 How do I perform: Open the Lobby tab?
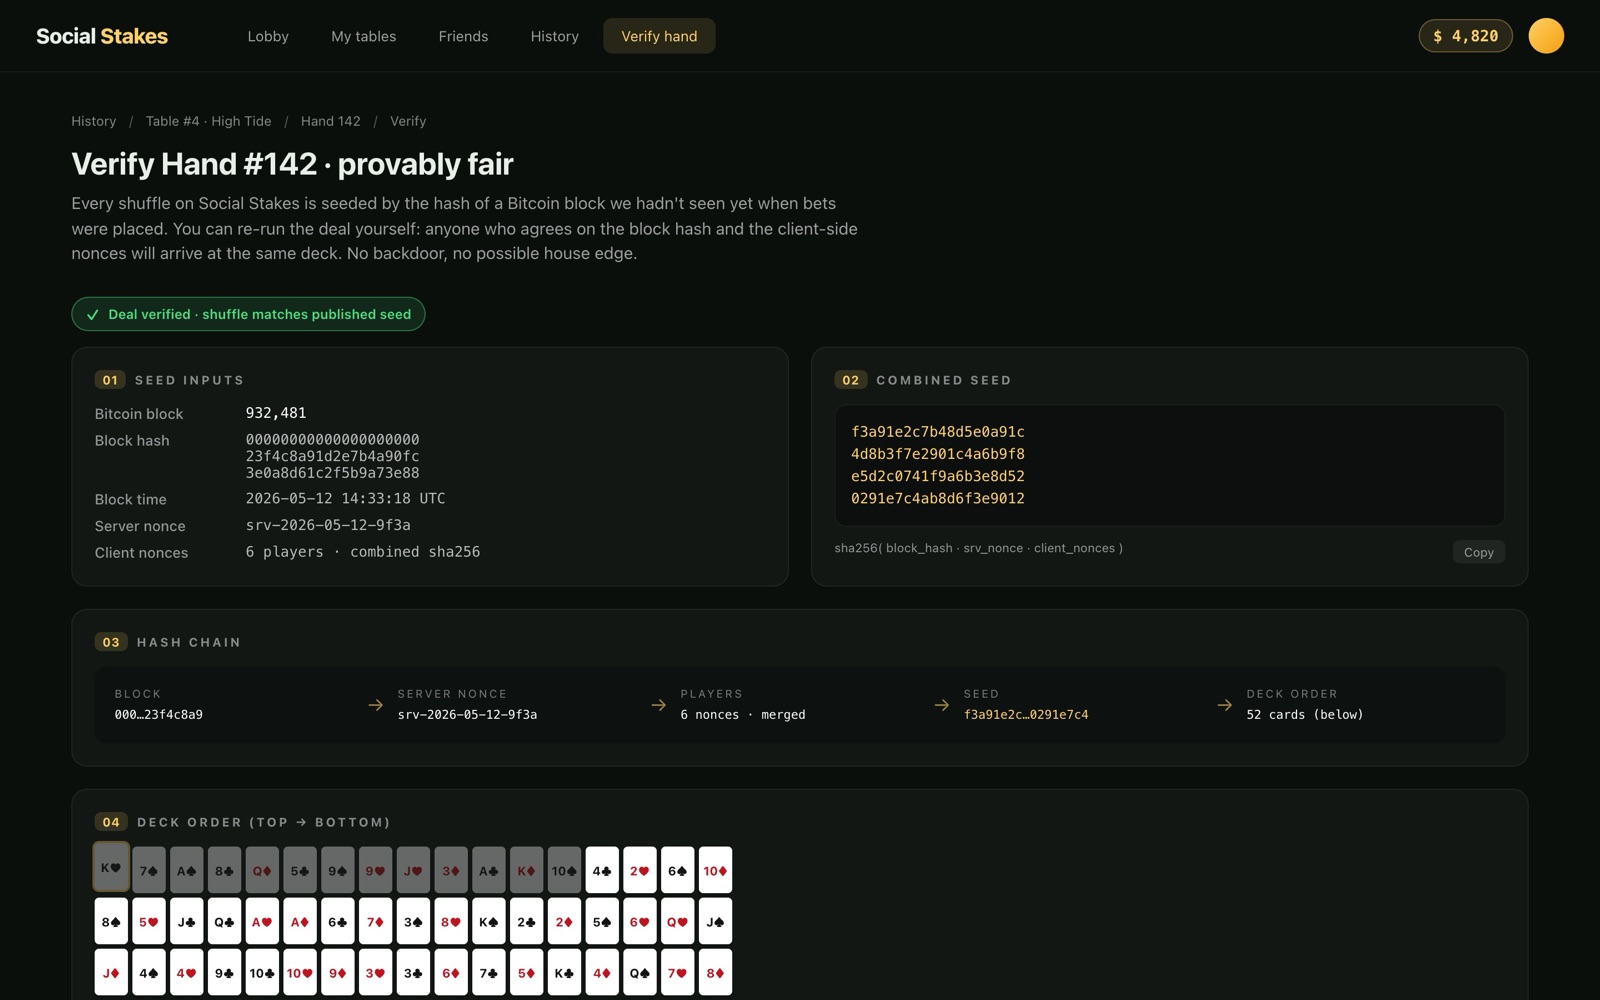click(x=268, y=36)
